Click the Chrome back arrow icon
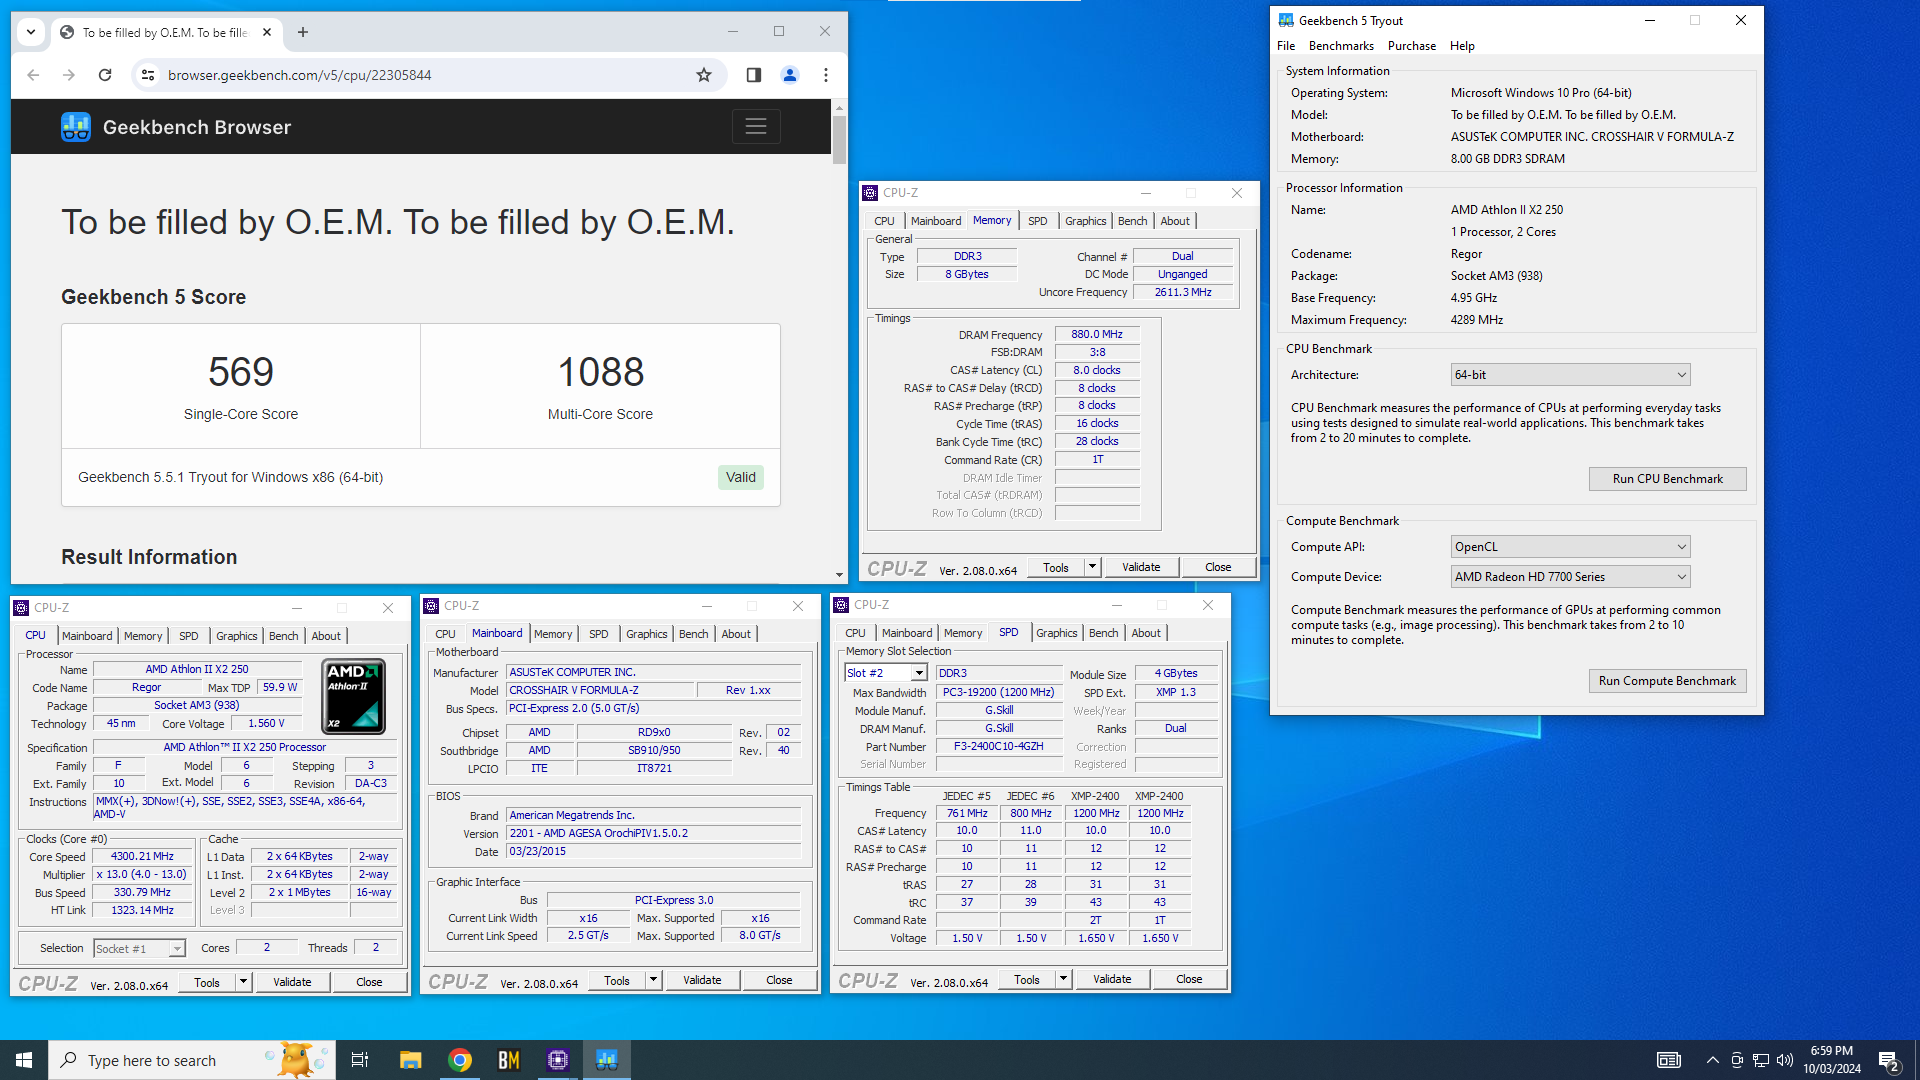The image size is (1920, 1080). pos(33,75)
